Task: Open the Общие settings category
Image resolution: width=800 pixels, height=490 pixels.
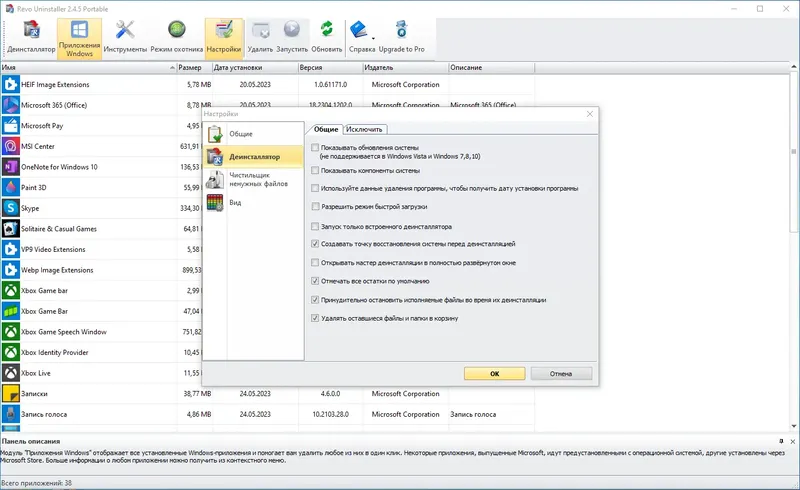Action: (x=254, y=134)
